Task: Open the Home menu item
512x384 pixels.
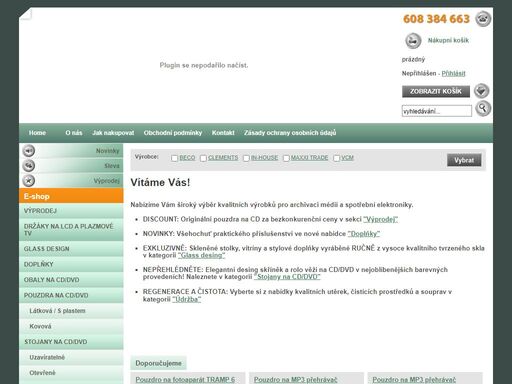Action: click(x=37, y=133)
